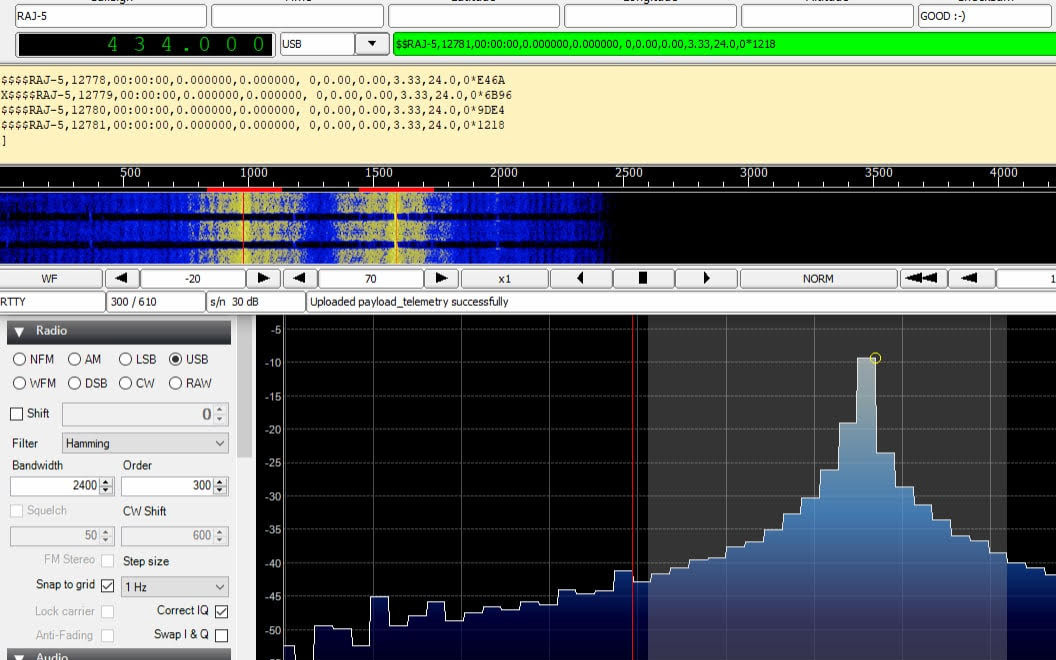The width and height of the screenshot is (1056, 660).
Task: Select the NFM radio mode
Action: pyautogui.click(x=20, y=360)
